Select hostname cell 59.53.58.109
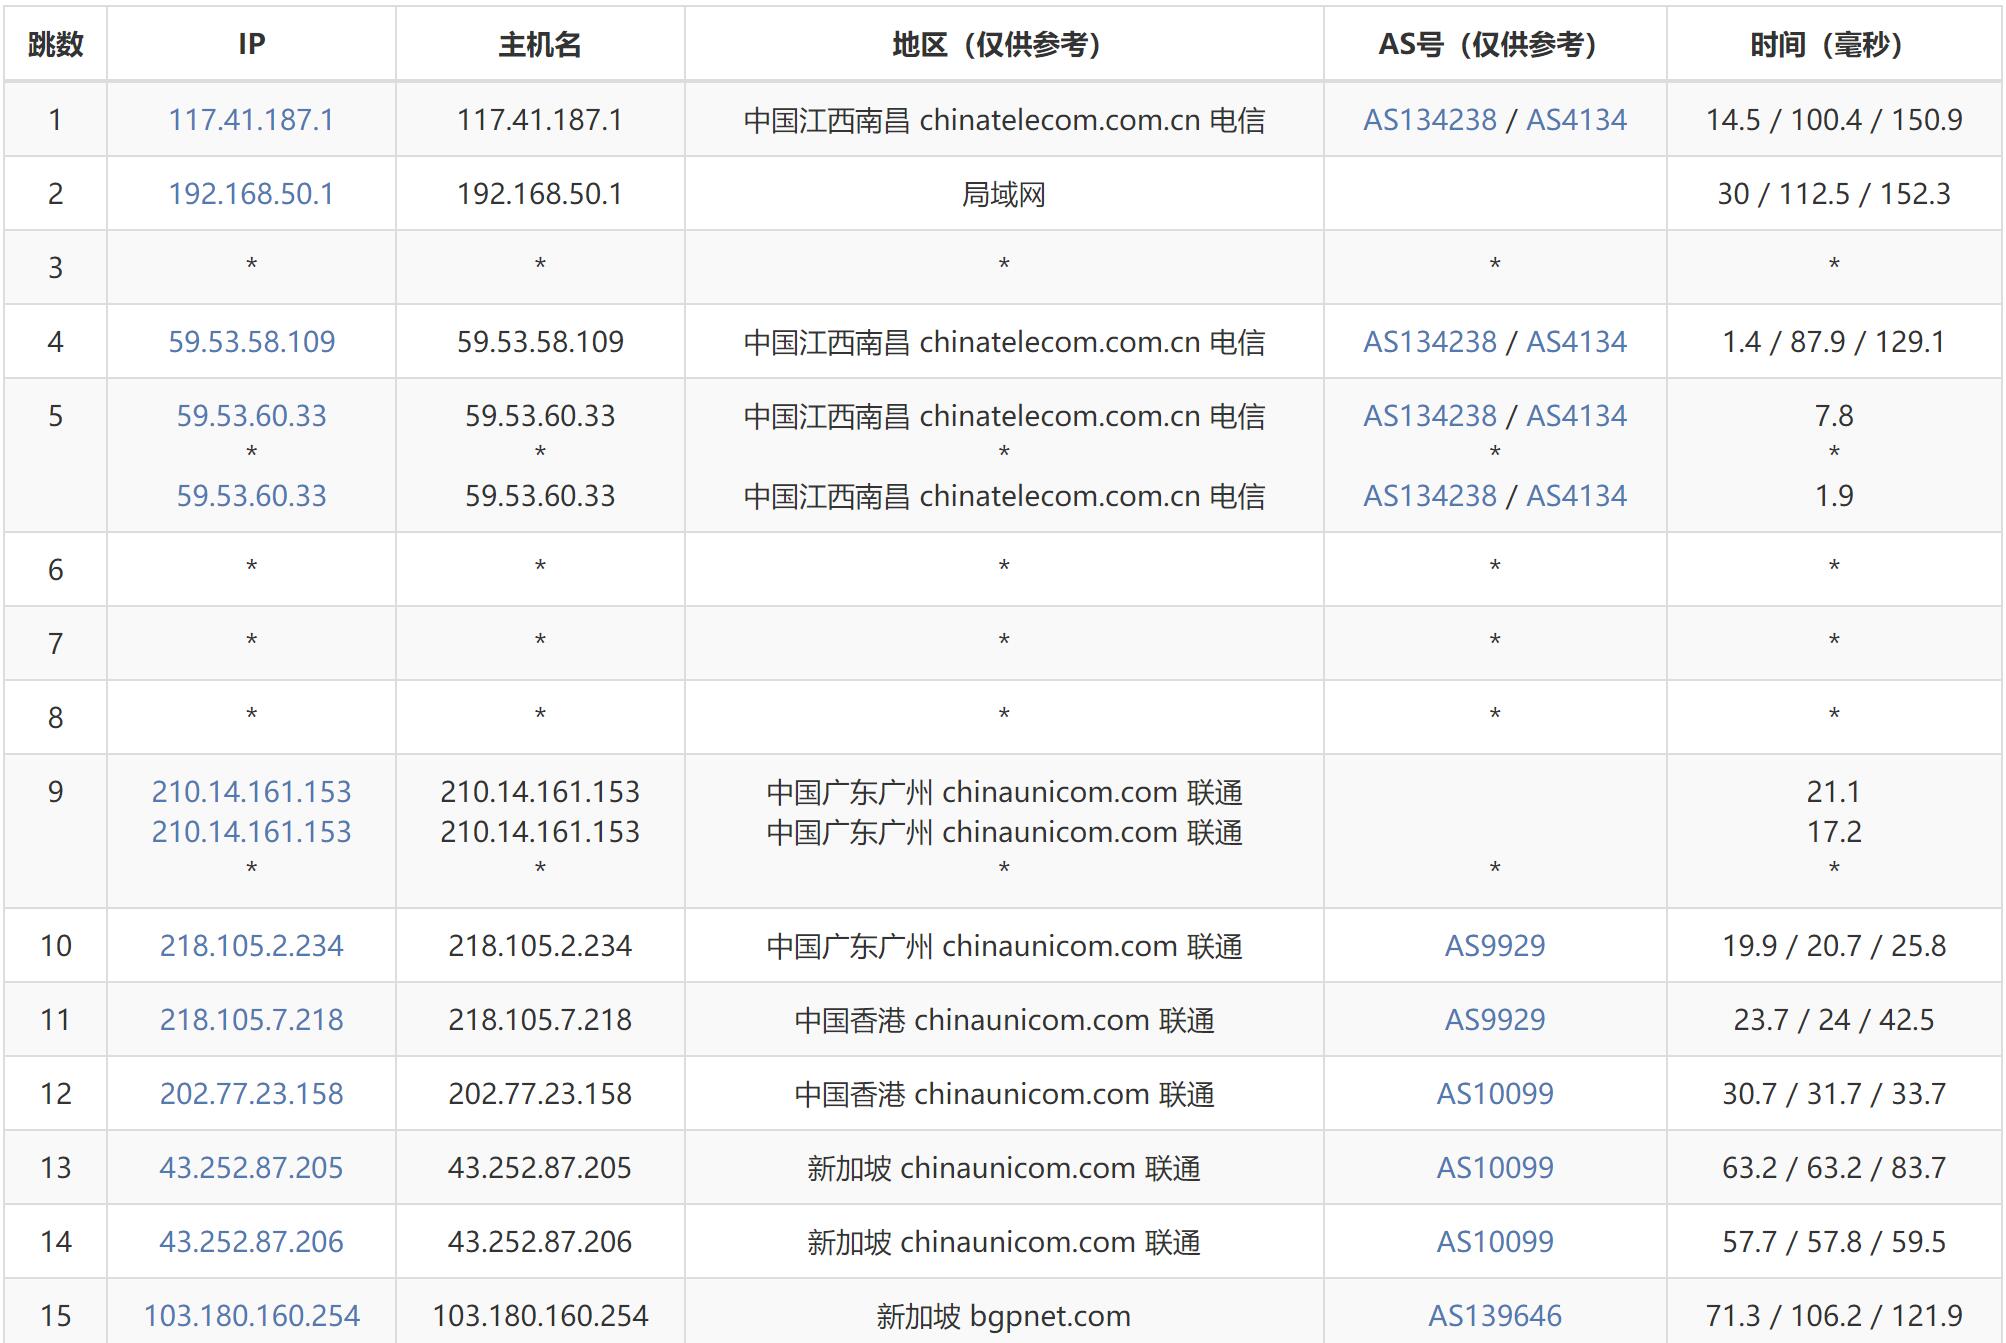The height and width of the screenshot is (1343, 2006). [540, 342]
